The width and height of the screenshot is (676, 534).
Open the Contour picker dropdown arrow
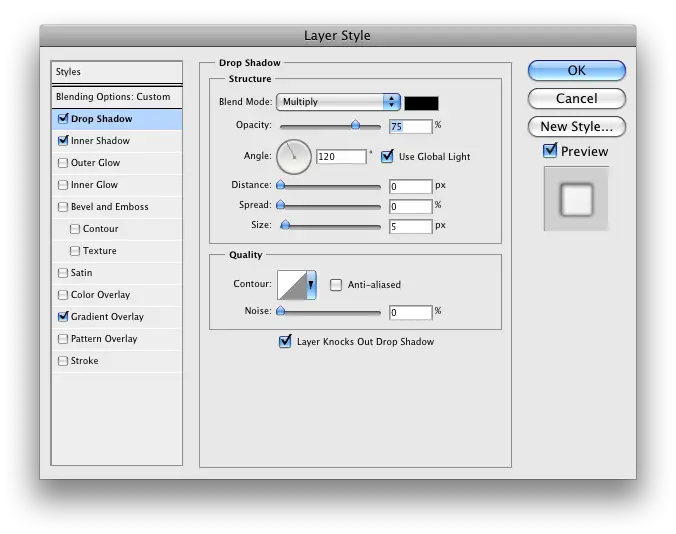coord(311,285)
